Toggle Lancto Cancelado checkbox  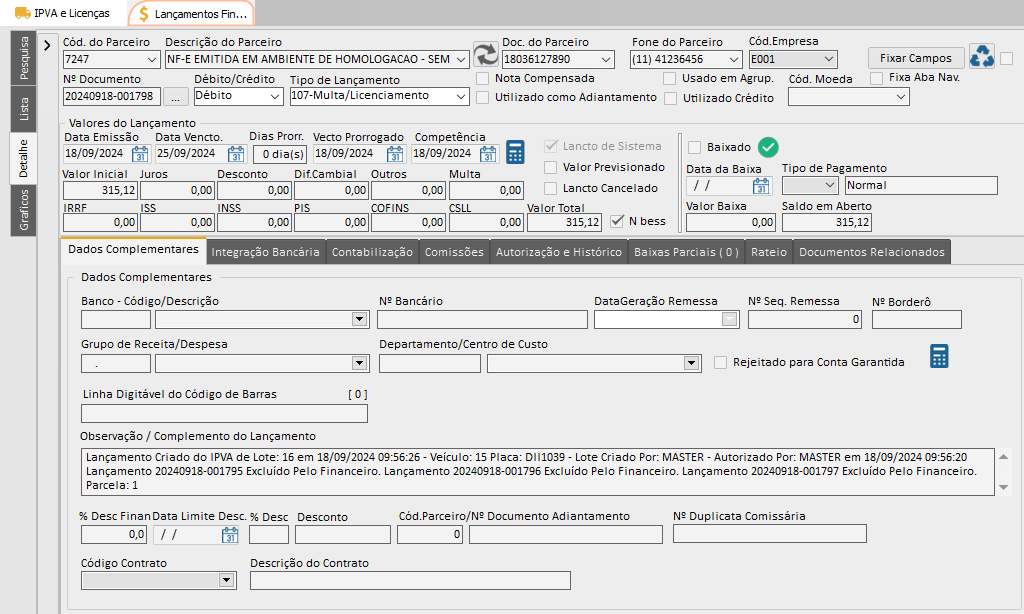pyautogui.click(x=551, y=188)
